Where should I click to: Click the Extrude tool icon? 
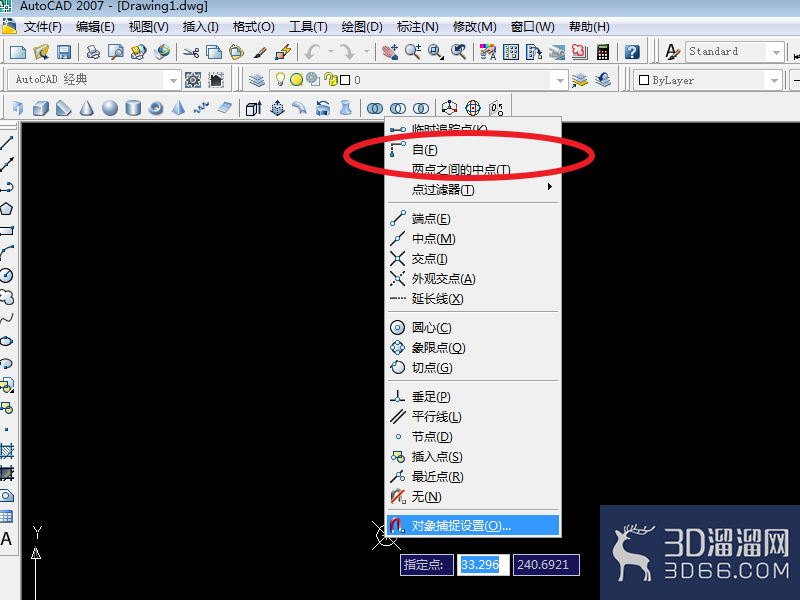click(254, 108)
